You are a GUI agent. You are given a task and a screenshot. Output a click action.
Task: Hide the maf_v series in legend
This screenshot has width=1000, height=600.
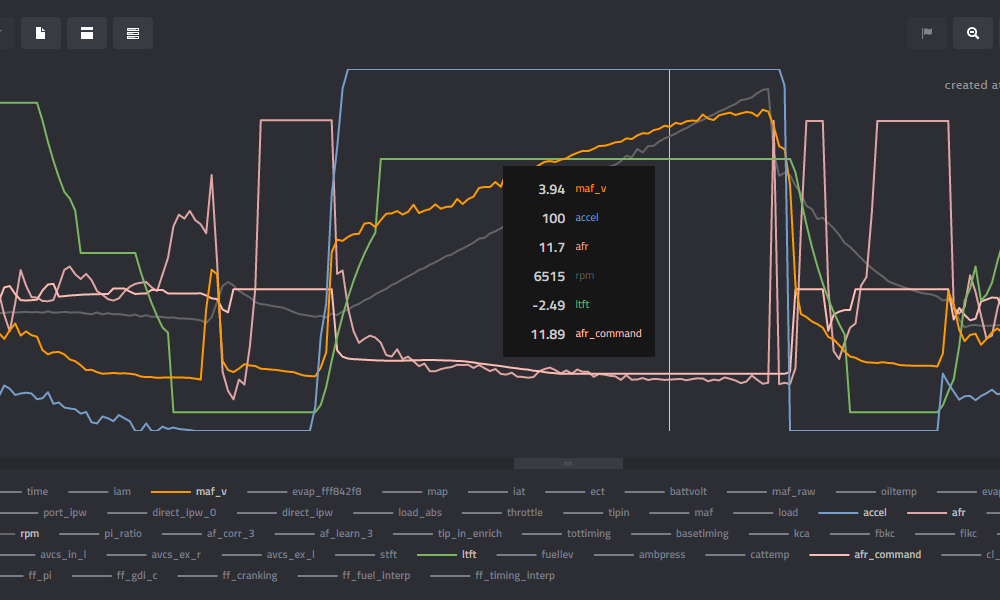click(x=210, y=492)
